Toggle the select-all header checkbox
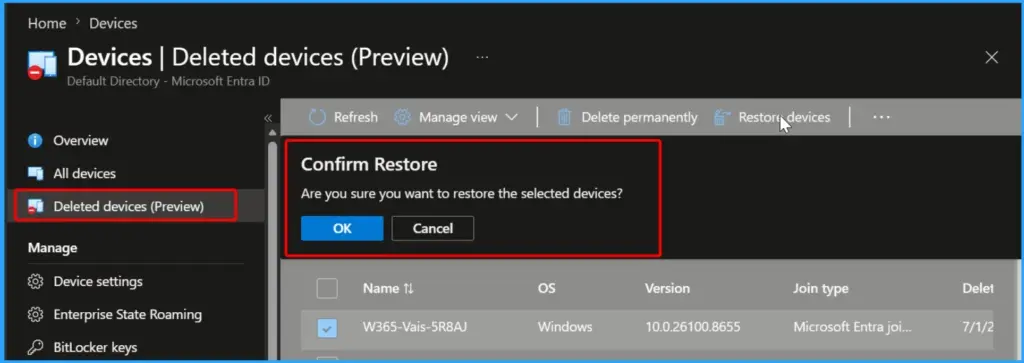 [327, 288]
